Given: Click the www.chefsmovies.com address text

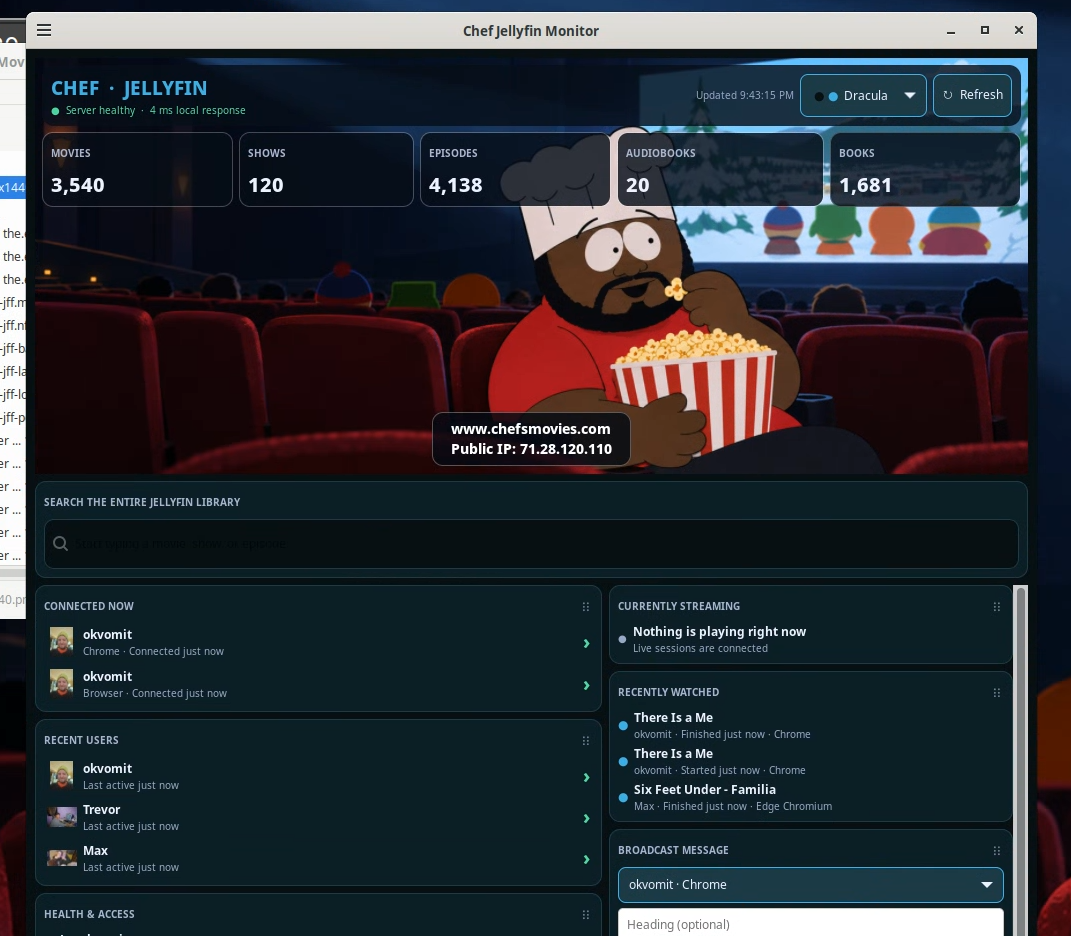Looking at the screenshot, I should coord(531,429).
